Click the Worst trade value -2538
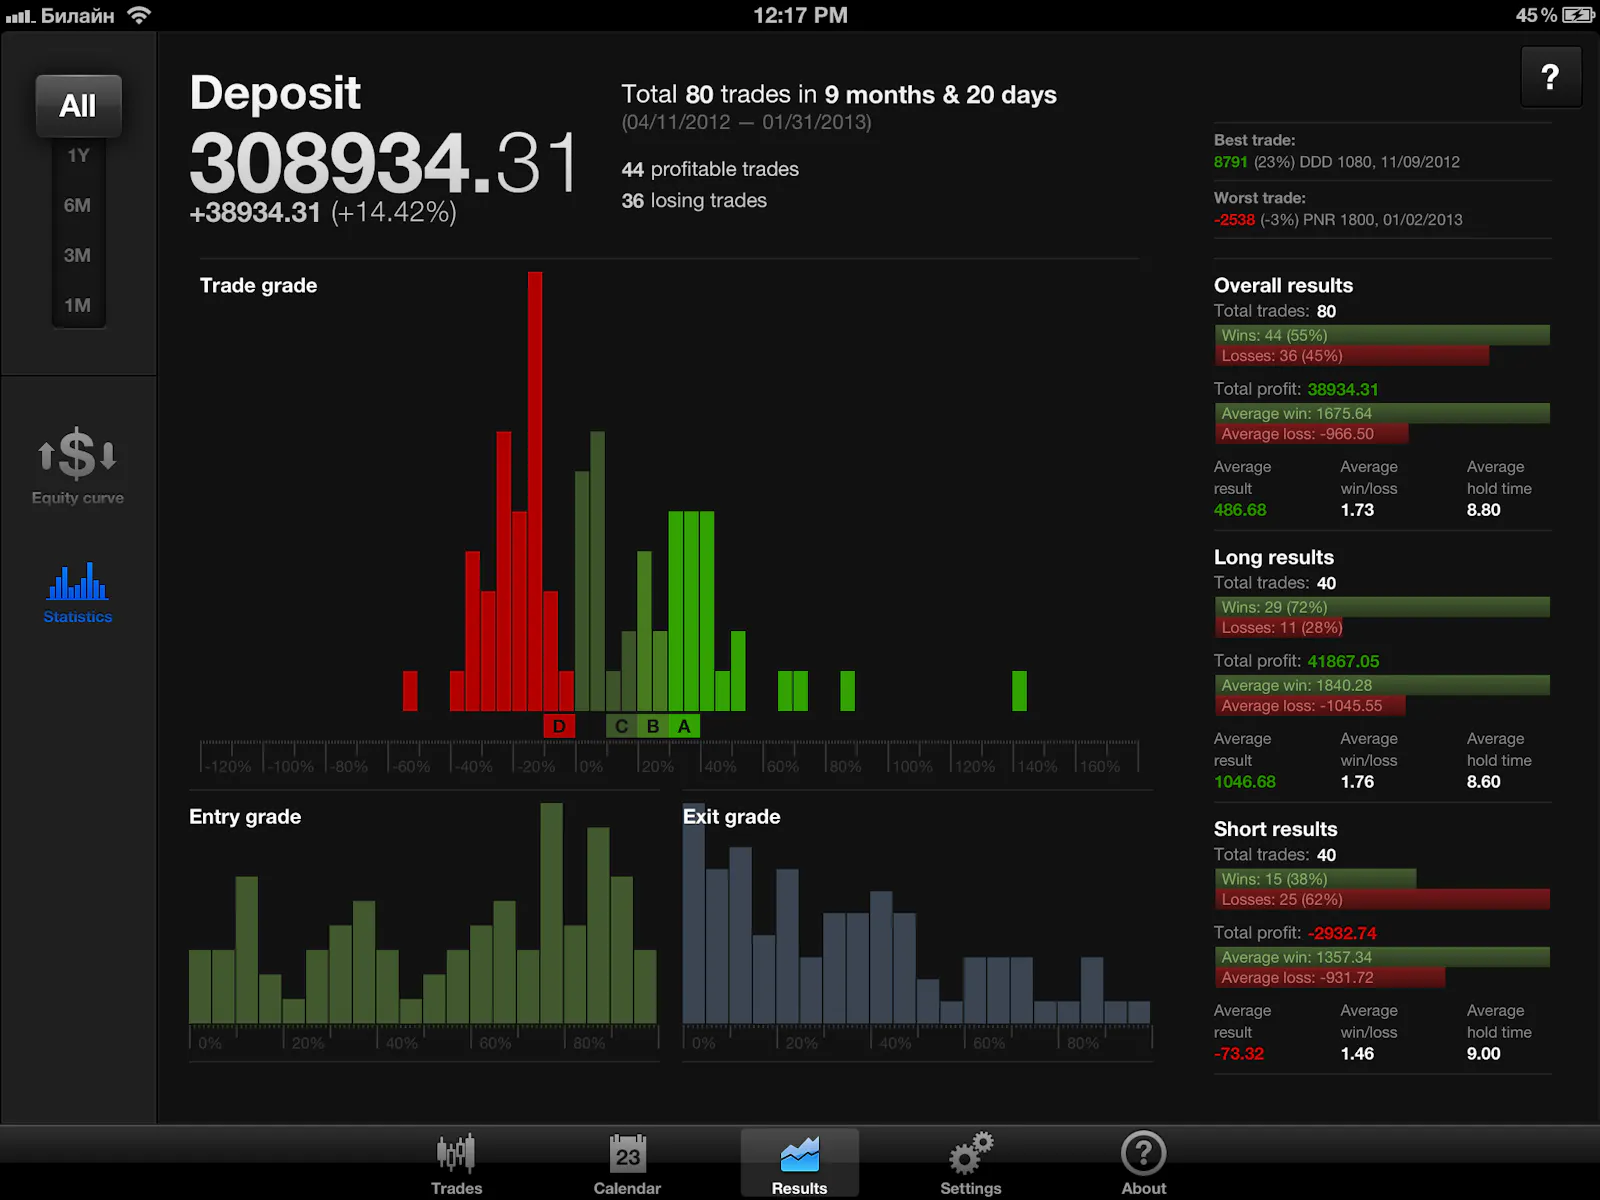This screenshot has height=1200, width=1600. pyautogui.click(x=1234, y=220)
